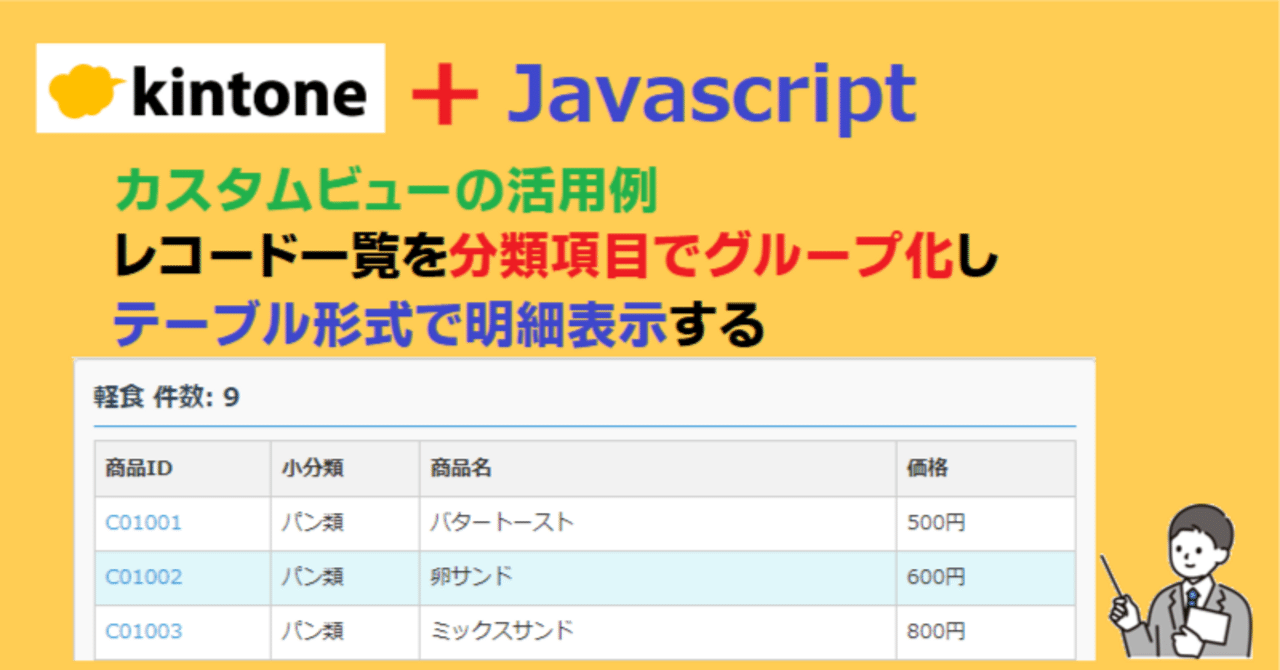The image size is (1280, 670).
Task: Click the 小分類 column header
Action: point(345,468)
